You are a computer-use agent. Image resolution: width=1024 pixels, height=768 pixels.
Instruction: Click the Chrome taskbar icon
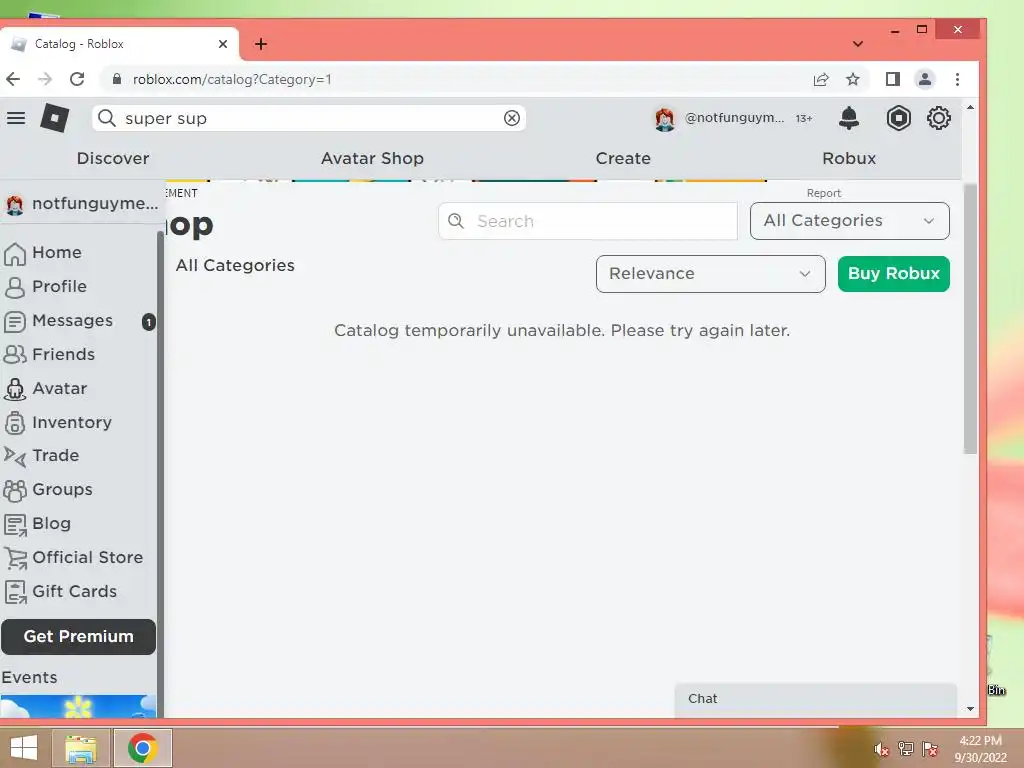tap(143, 748)
